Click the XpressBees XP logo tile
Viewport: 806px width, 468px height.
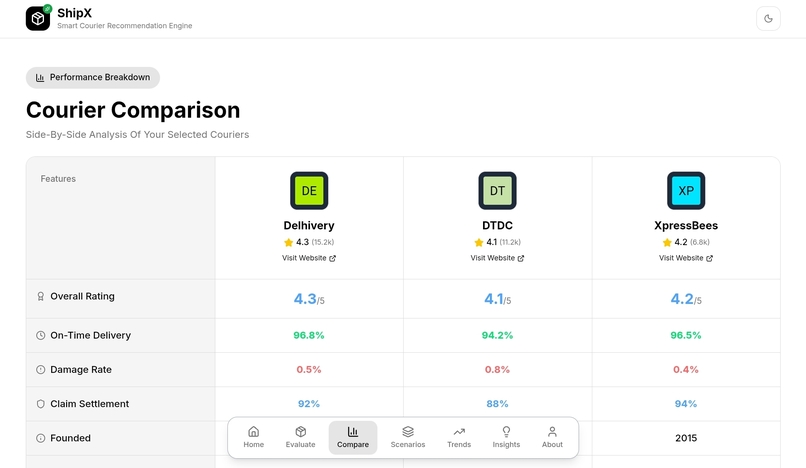[x=686, y=191]
